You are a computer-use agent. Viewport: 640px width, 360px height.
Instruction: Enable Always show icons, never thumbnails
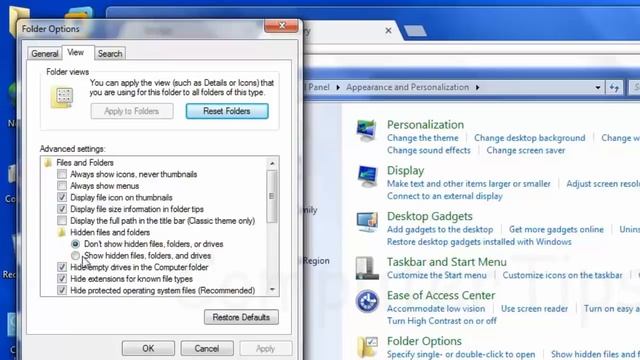[x=62, y=174]
